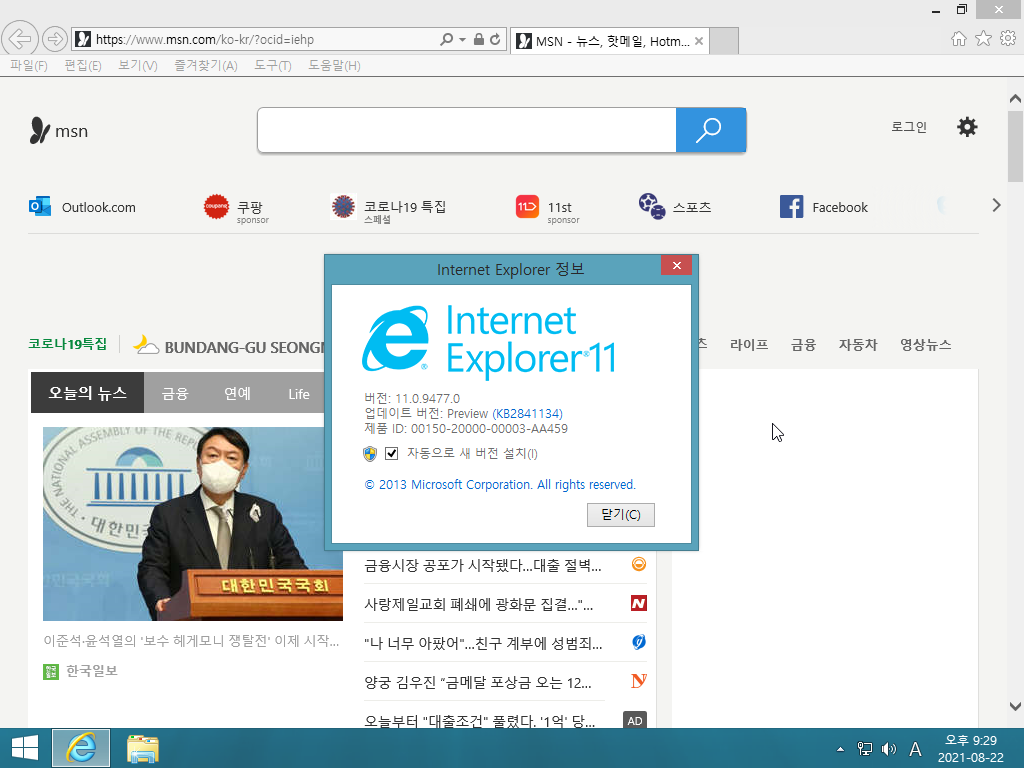Open the 금융 item in top navigation
Viewport: 1024px width, 768px height.
point(803,345)
